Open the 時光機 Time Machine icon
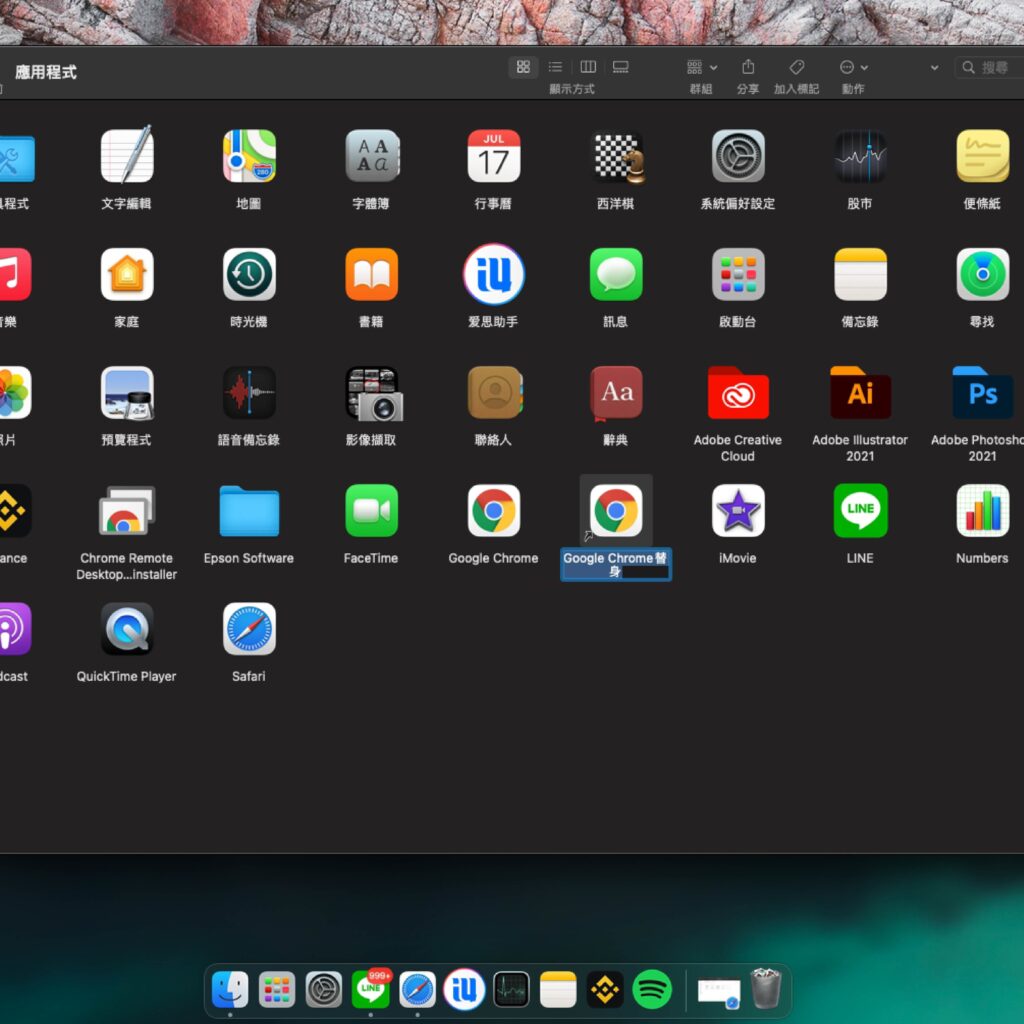This screenshot has height=1024, width=1024. (x=249, y=274)
